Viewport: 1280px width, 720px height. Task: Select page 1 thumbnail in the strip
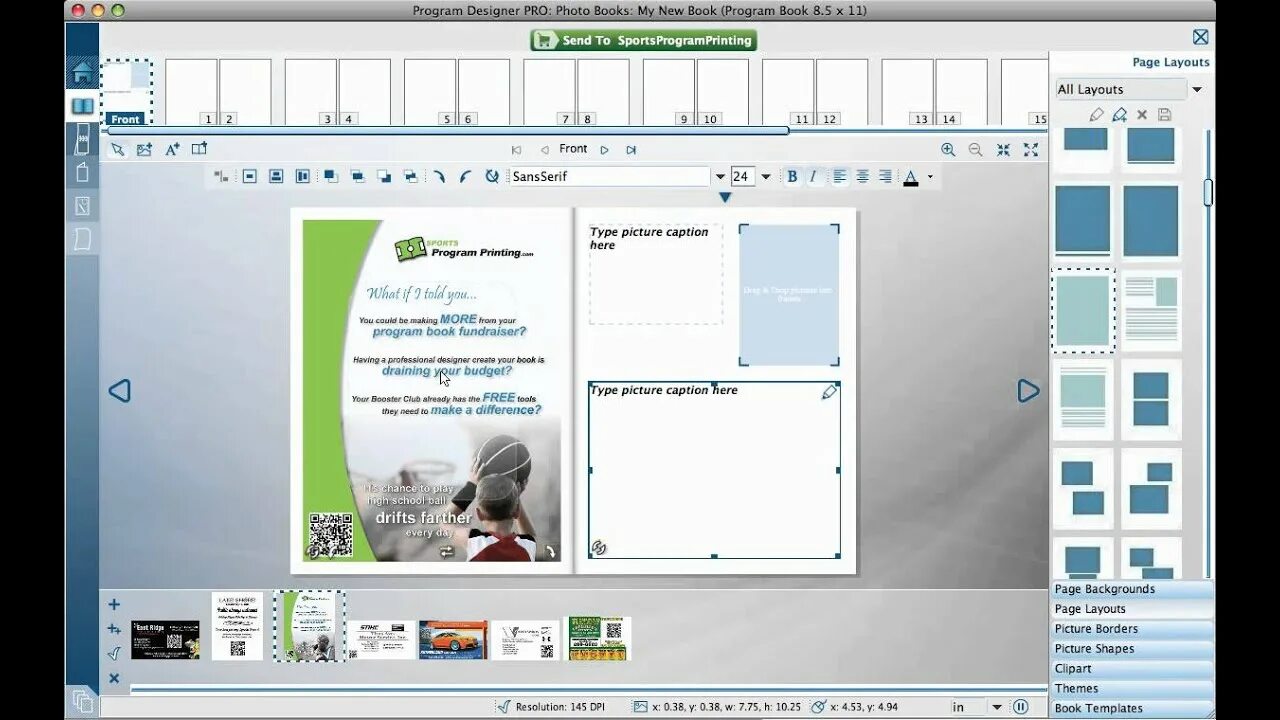click(191, 92)
